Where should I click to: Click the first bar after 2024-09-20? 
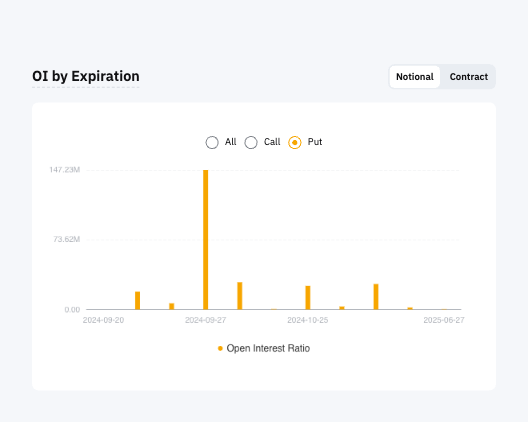click(137, 300)
